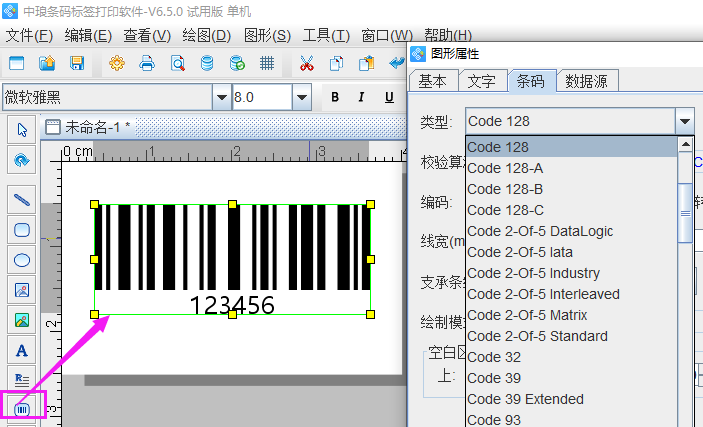Switch to the 文字 tab
Viewport: 703px width, 427px height.
(x=483, y=81)
